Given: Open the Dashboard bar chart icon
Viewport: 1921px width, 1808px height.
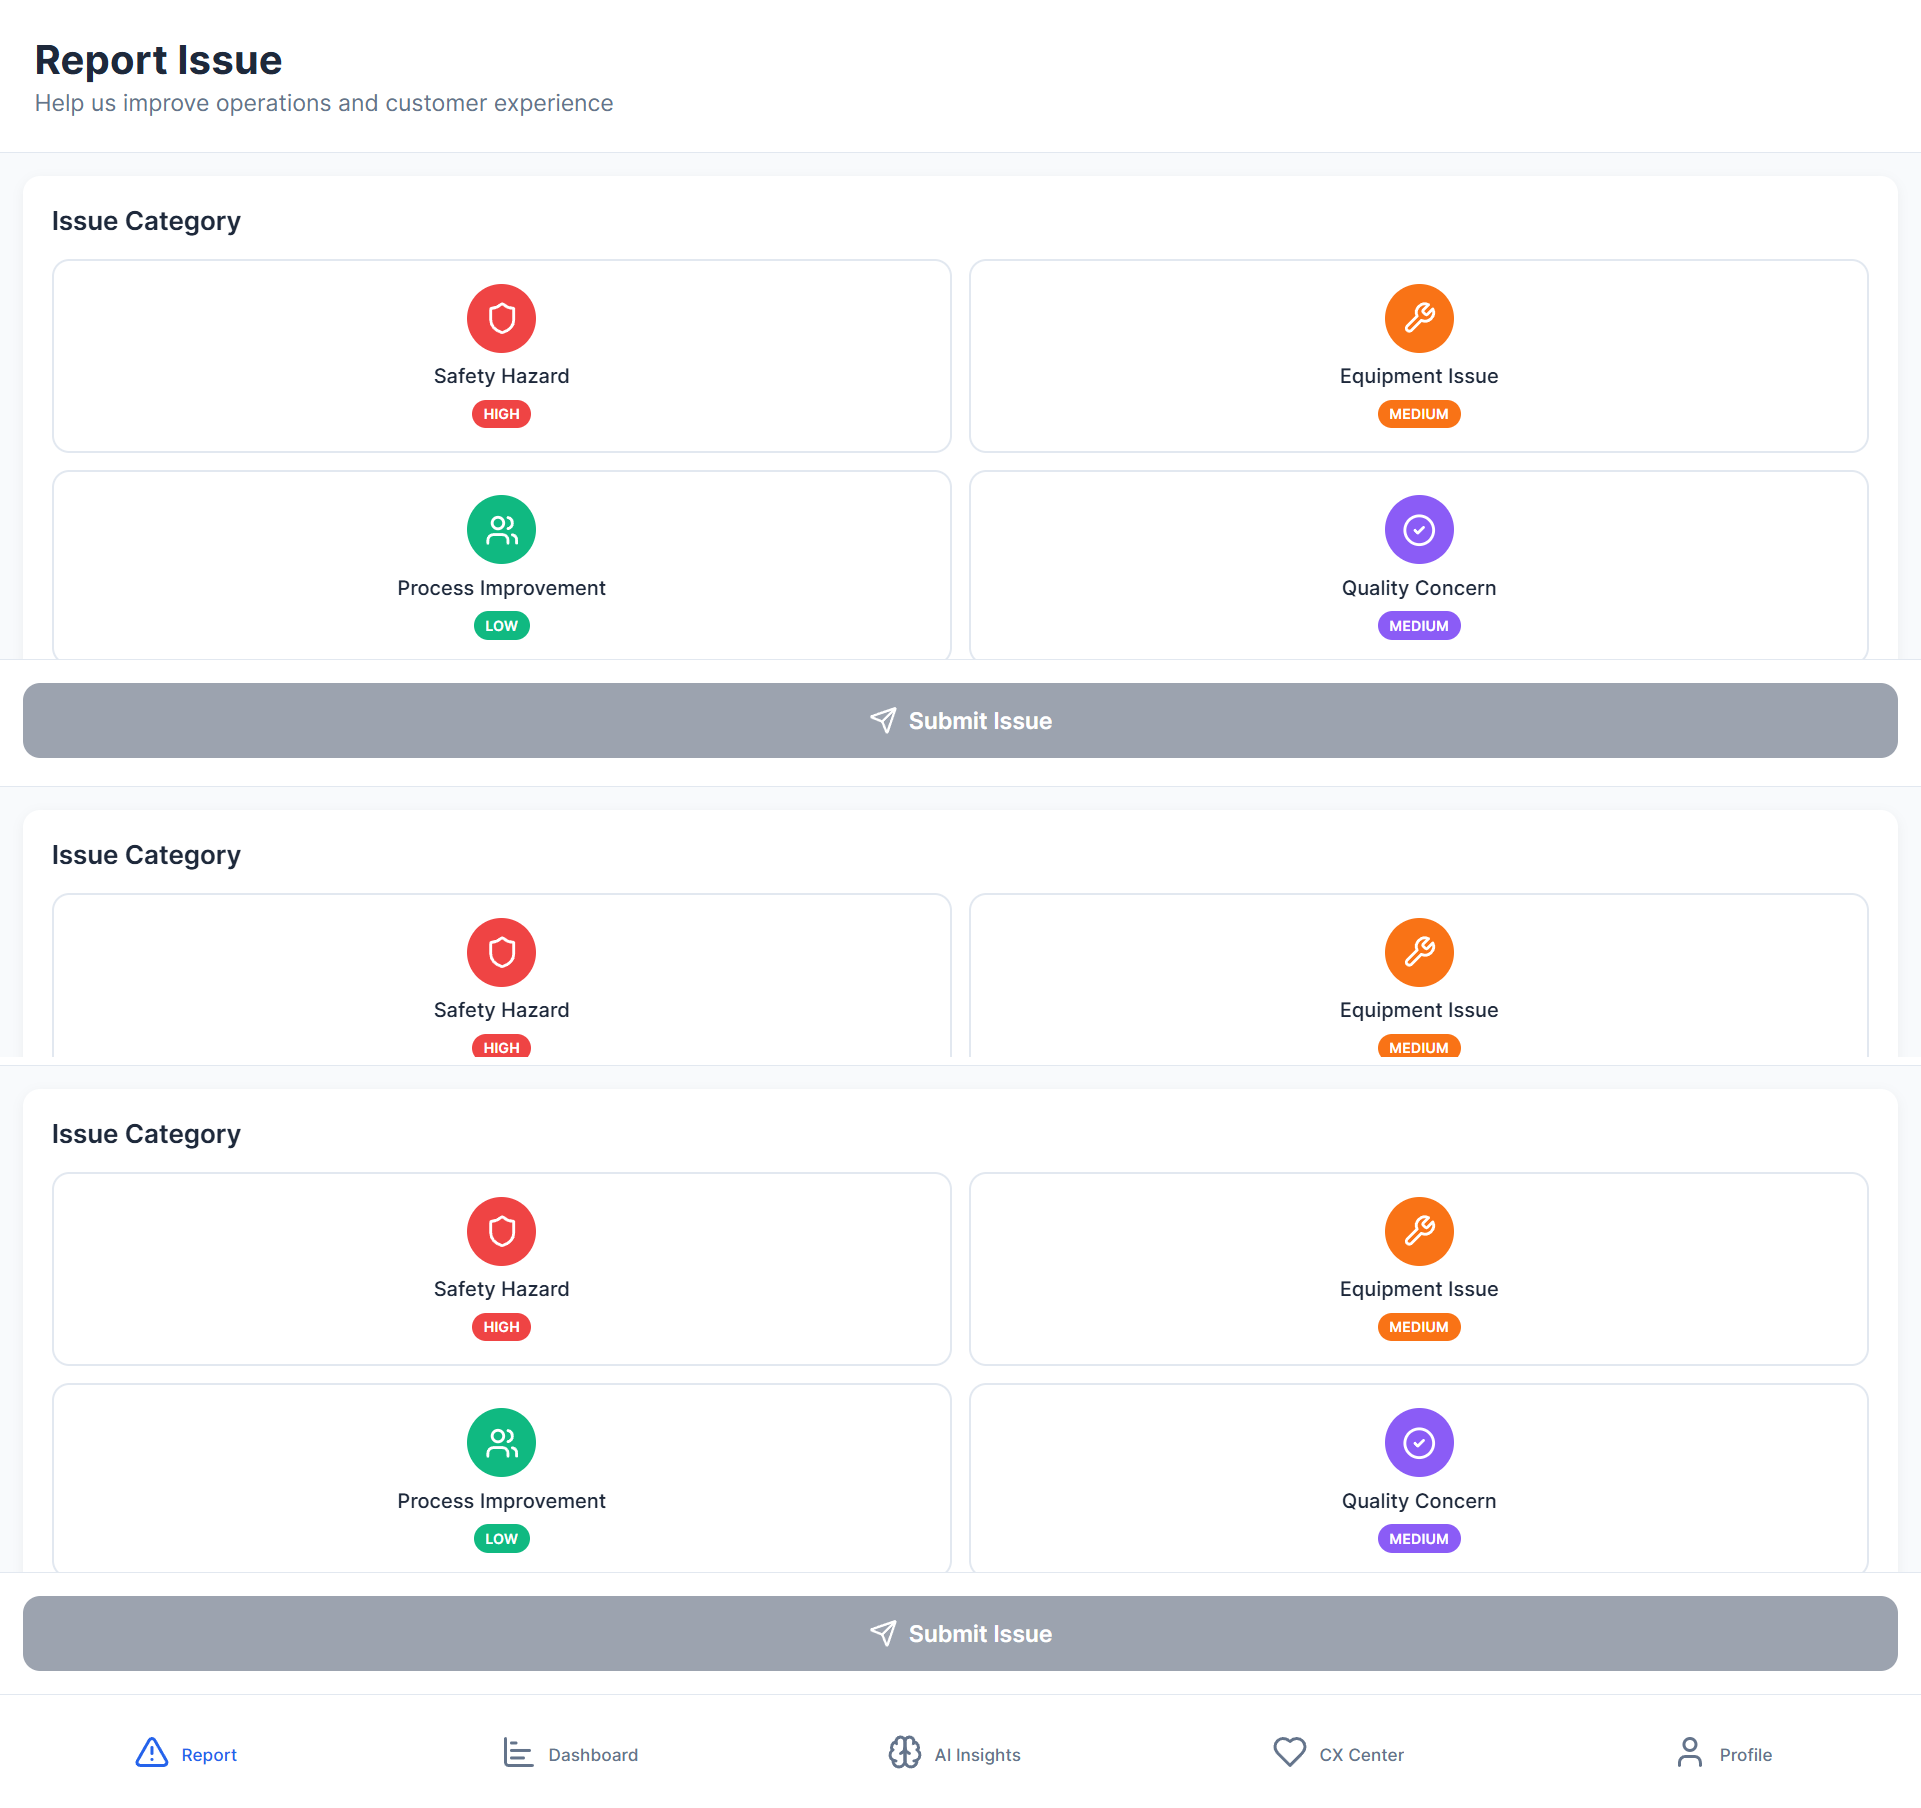Looking at the screenshot, I should pos(517,1753).
